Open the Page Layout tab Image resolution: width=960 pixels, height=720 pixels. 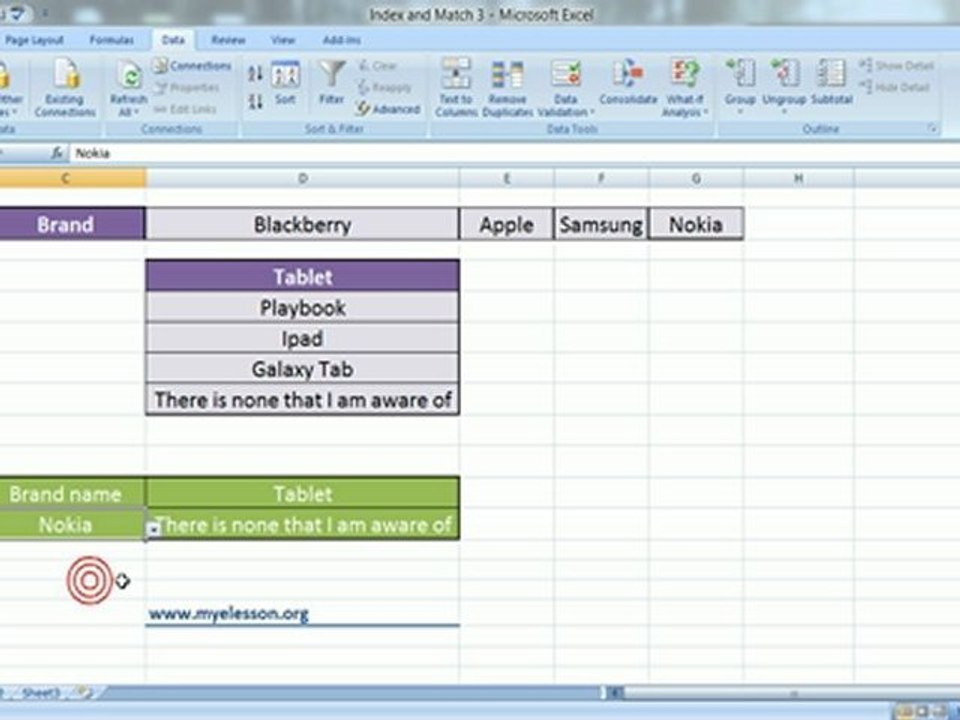tap(34, 40)
